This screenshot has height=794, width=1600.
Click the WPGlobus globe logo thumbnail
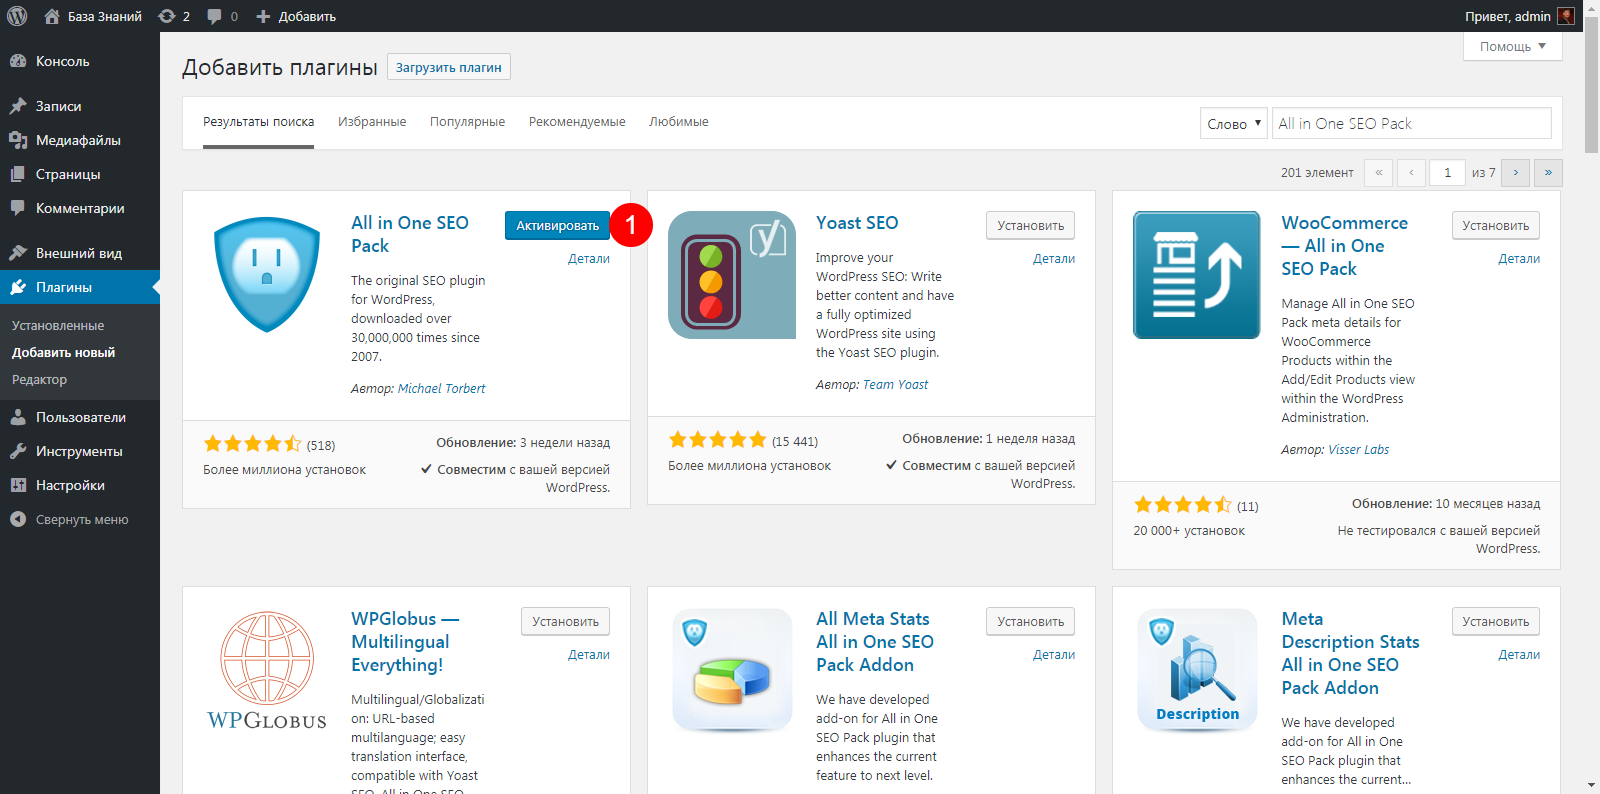(267, 670)
